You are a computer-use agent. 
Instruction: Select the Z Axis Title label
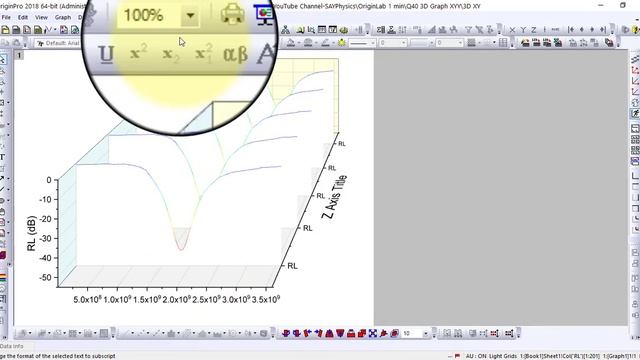[335, 197]
